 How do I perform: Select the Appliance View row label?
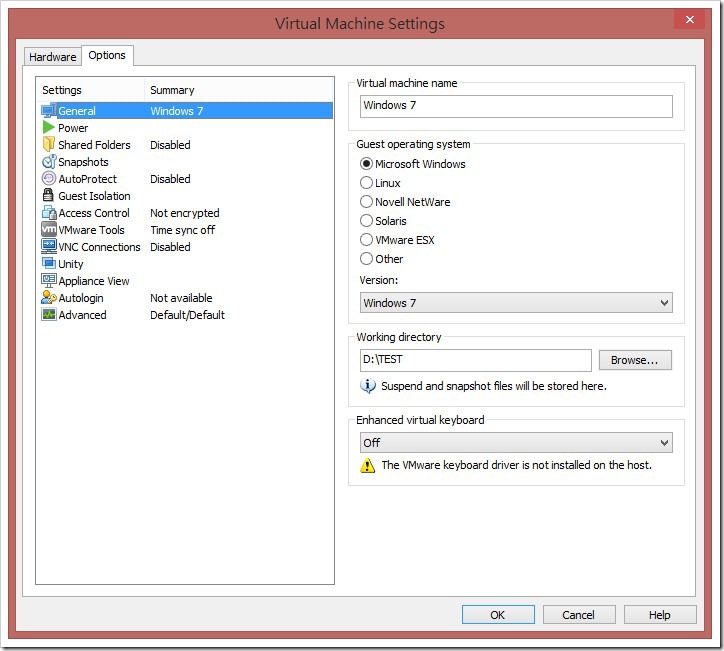coord(94,281)
